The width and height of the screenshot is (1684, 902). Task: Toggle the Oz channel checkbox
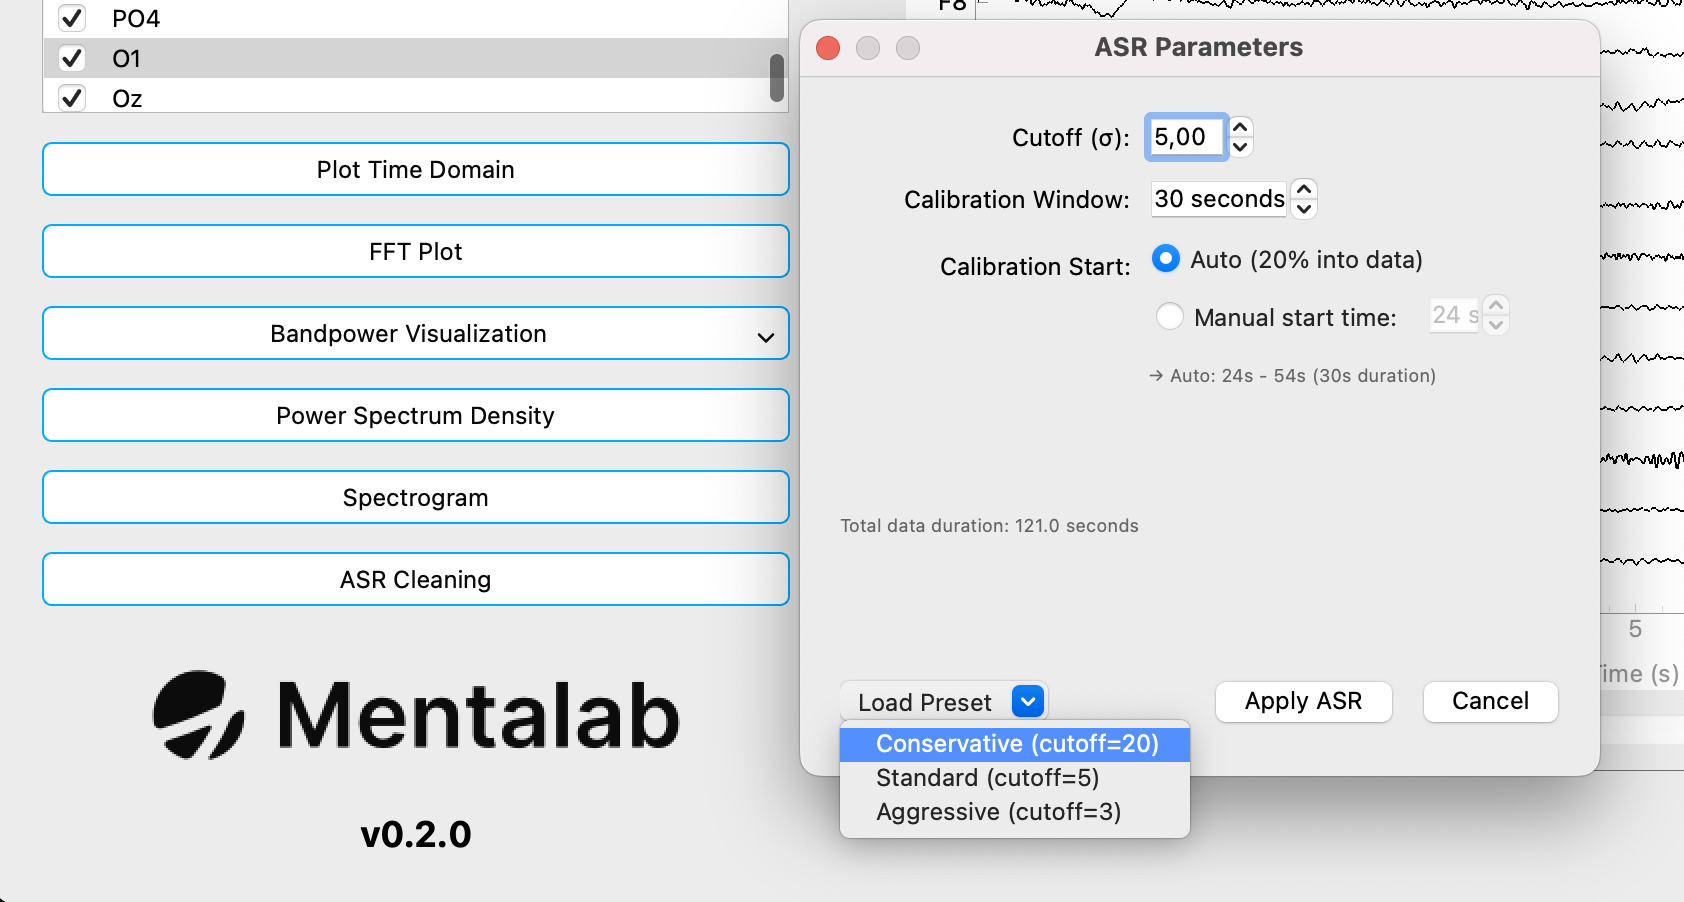72,98
